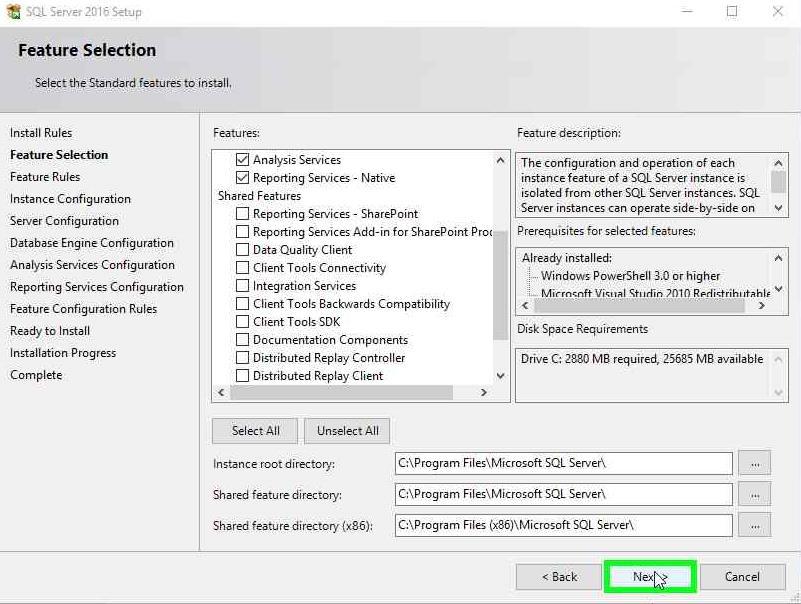The image size is (801, 604).
Task: Click the SQL Server Setup title bar icon
Action: click(13, 11)
